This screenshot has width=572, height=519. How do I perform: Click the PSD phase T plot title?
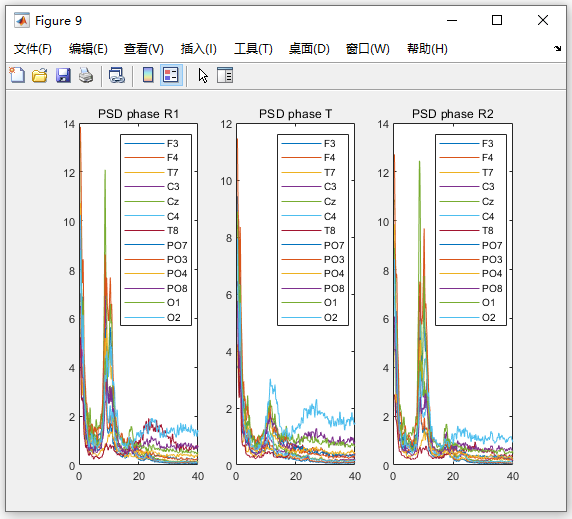(295, 114)
